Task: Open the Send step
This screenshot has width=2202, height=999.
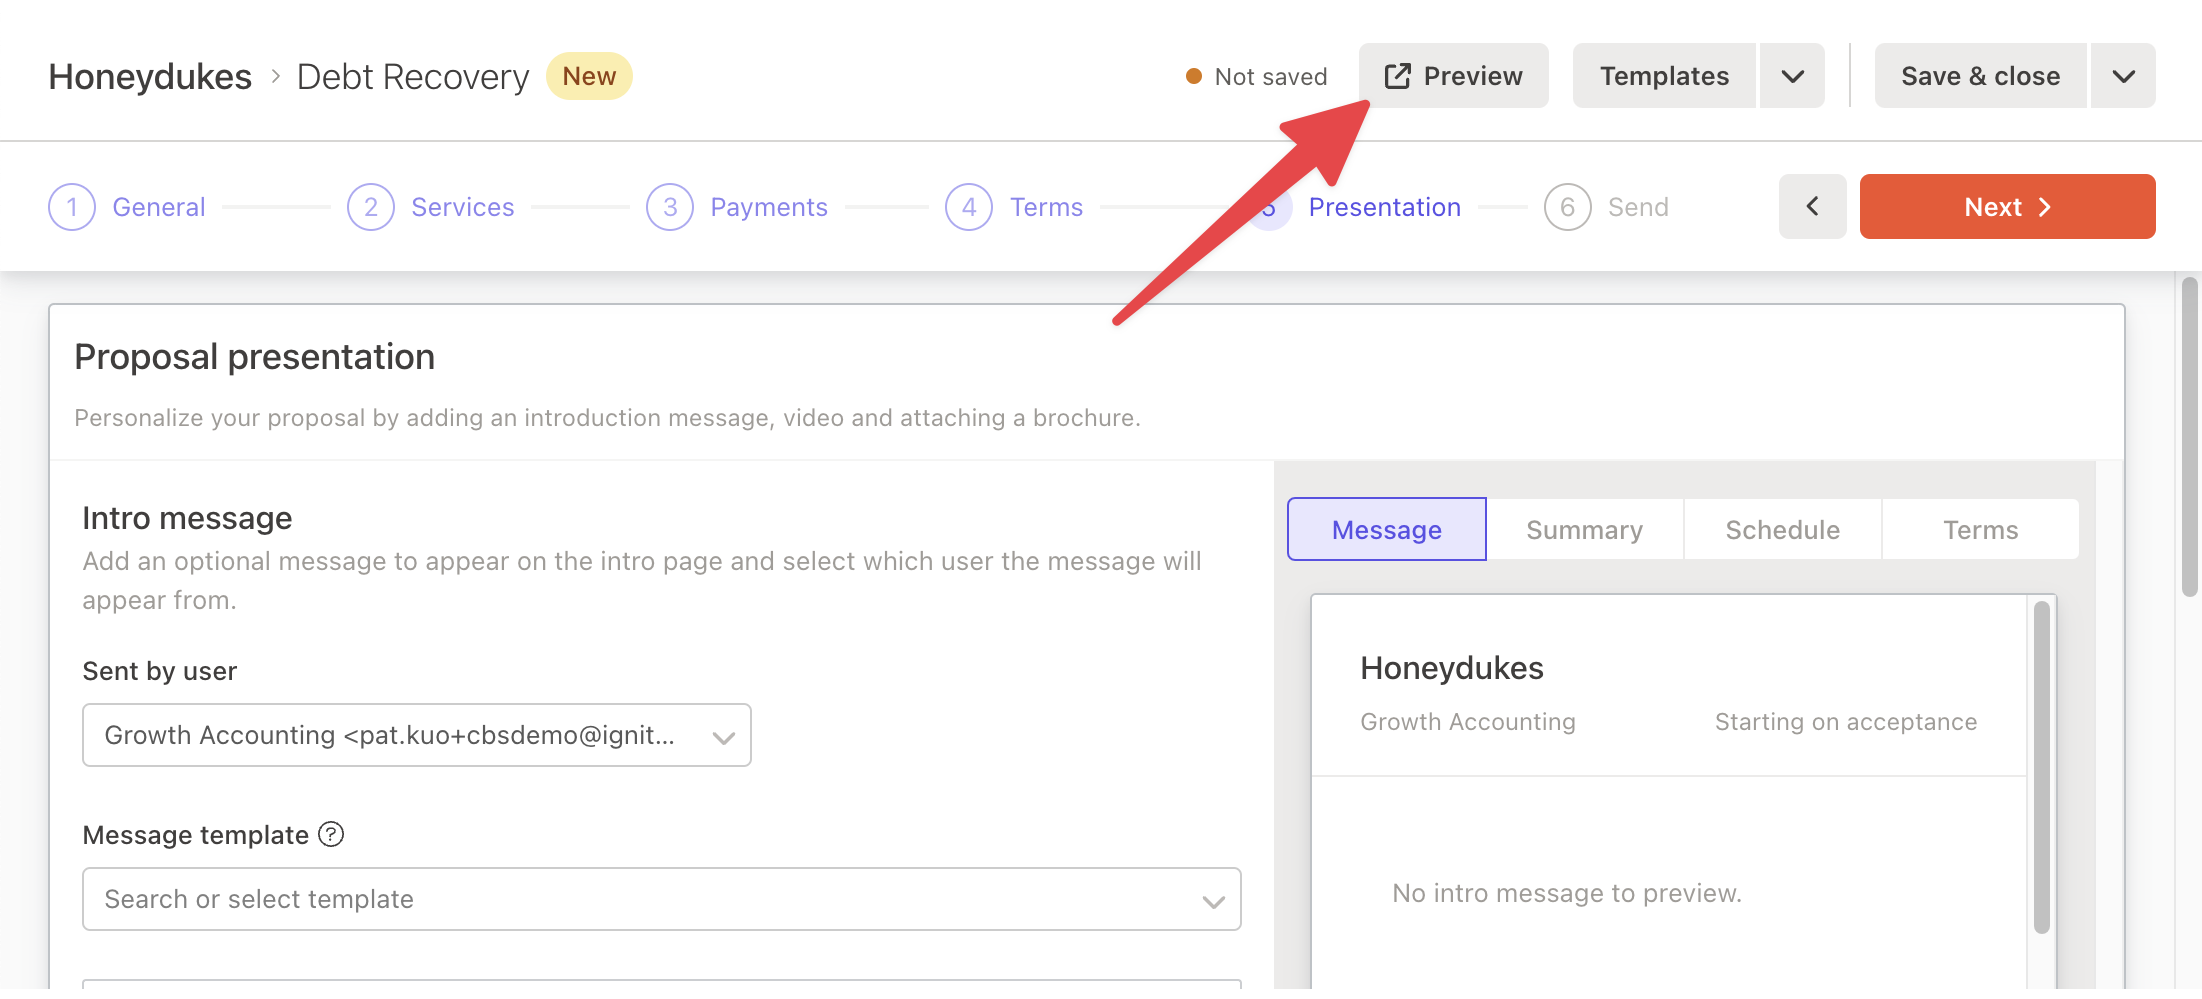Action: tap(1638, 207)
